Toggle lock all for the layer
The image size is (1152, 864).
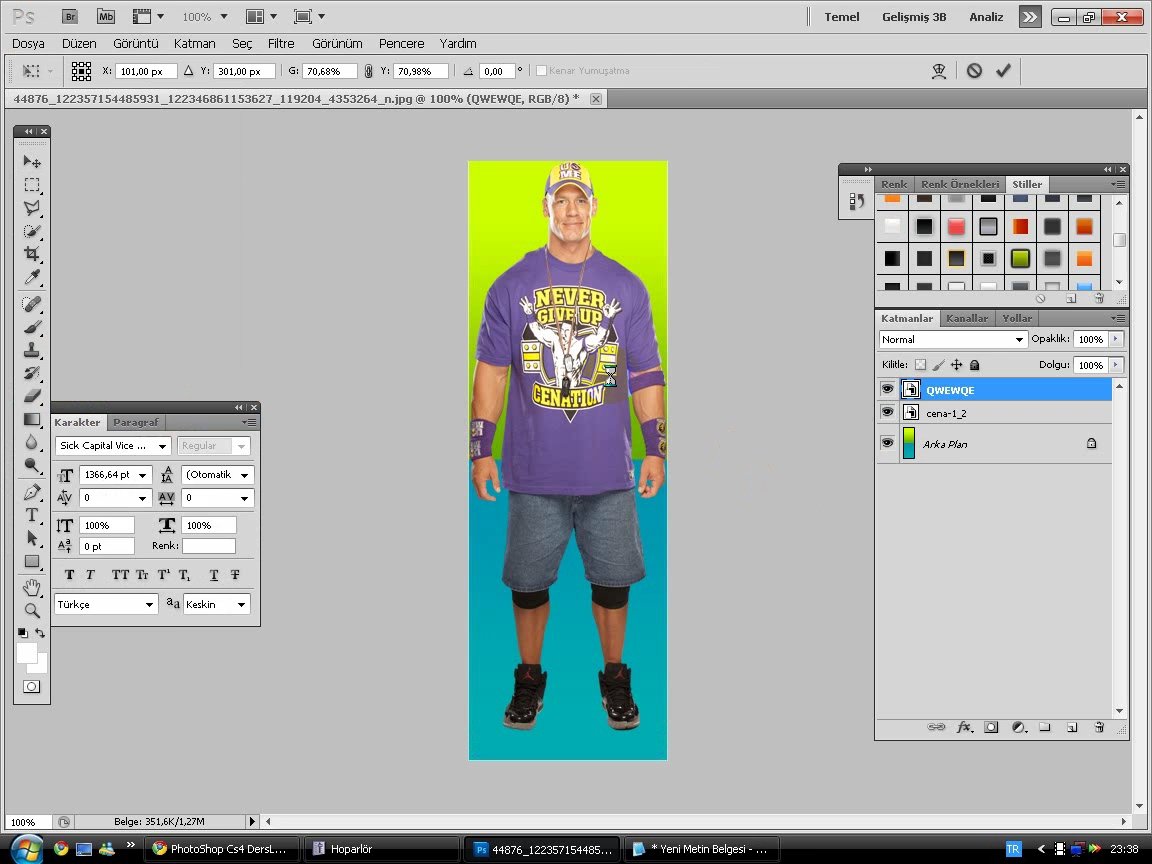(974, 364)
